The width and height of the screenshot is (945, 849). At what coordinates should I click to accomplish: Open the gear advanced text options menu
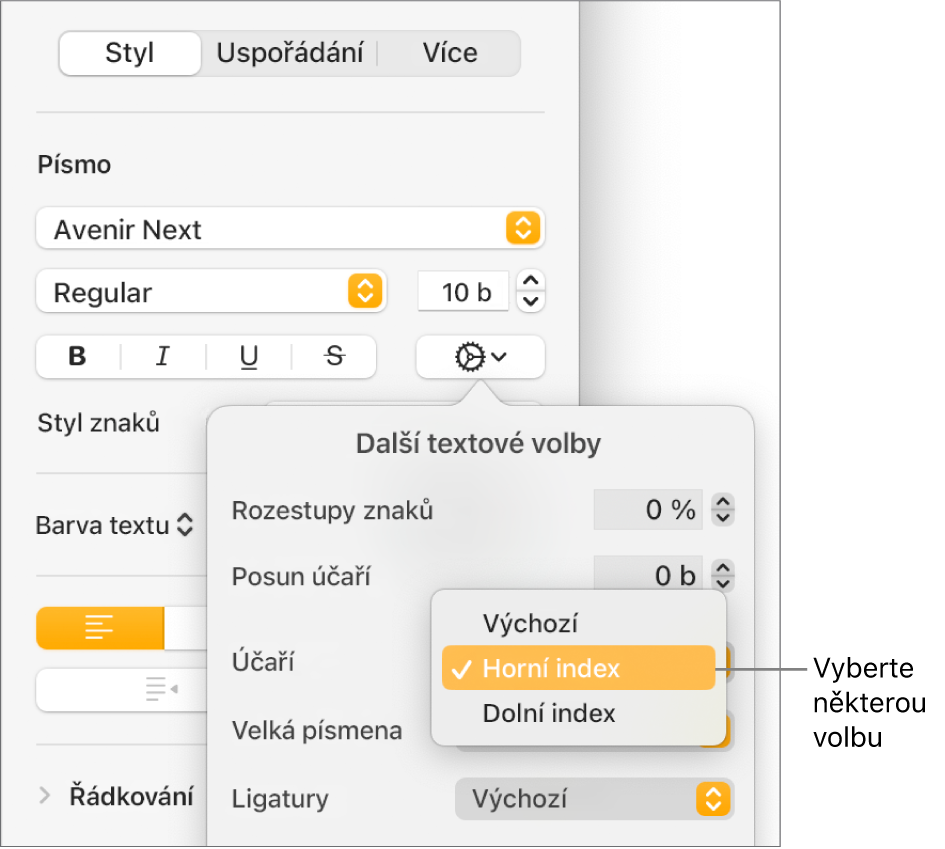point(480,357)
